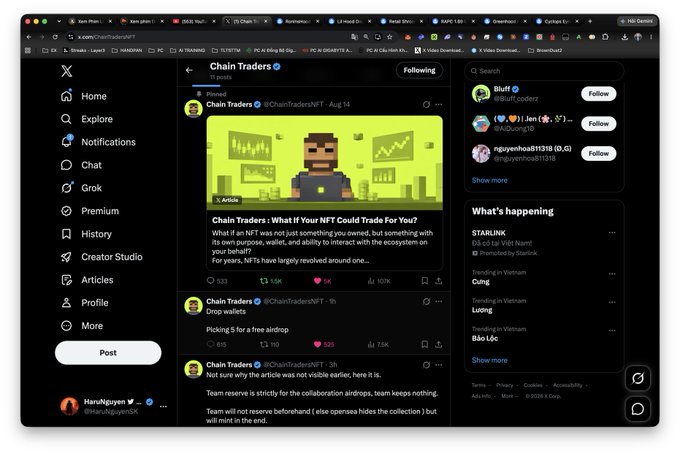Go to Profile from the sidebar

tap(85, 303)
